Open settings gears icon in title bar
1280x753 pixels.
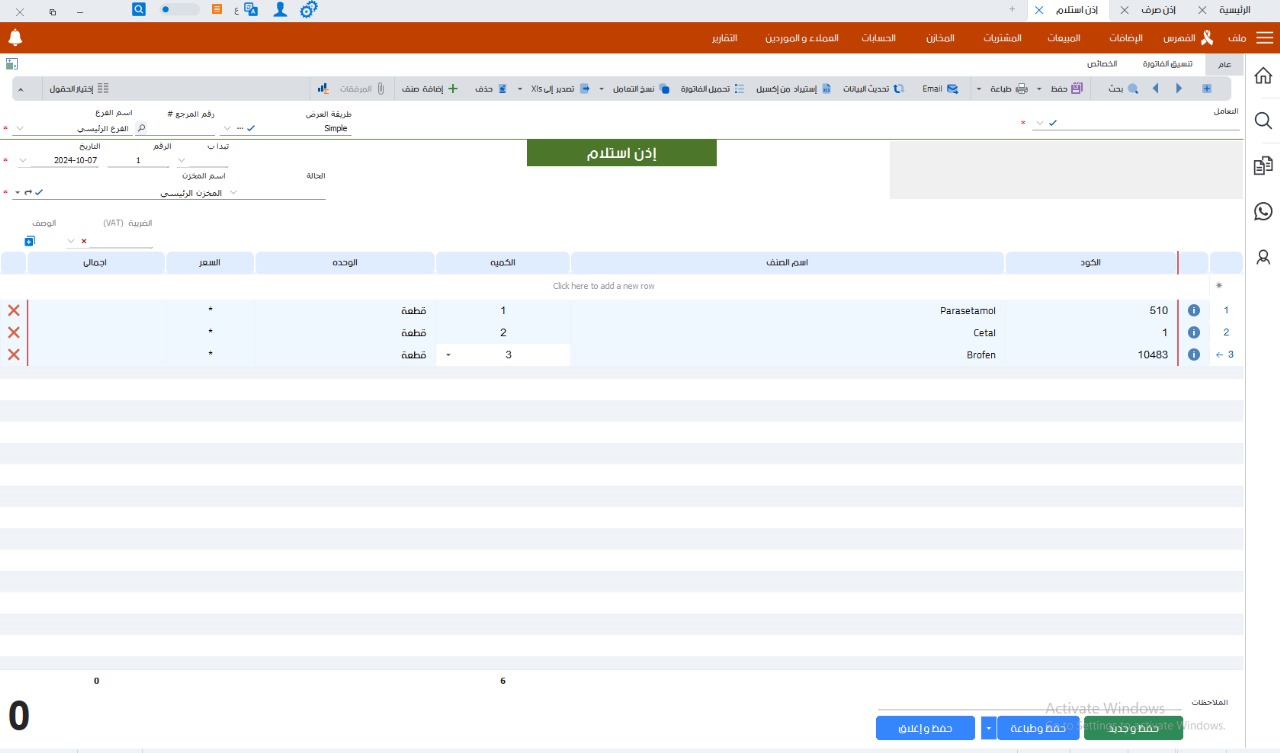pyautogui.click(x=309, y=9)
